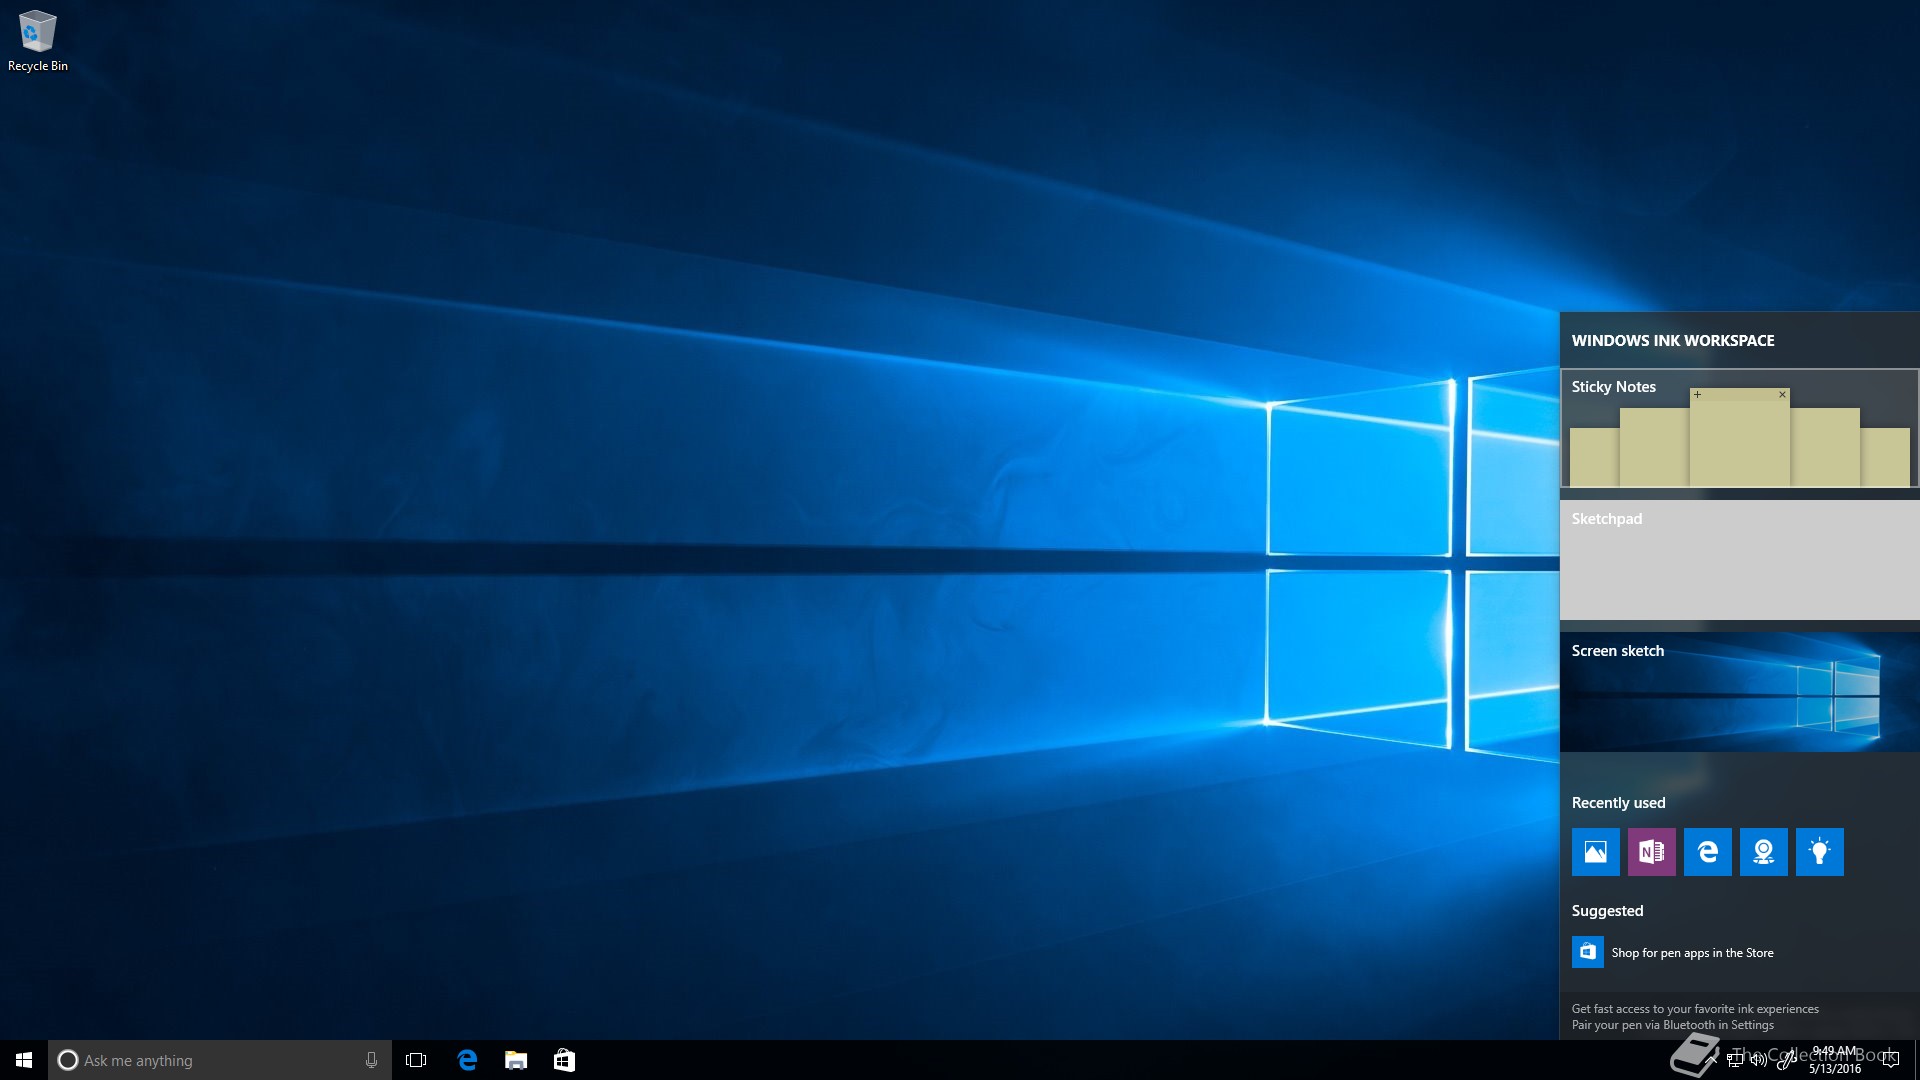
Task: Open the lightbulb Tips app in Recently used
Action: coord(1820,852)
